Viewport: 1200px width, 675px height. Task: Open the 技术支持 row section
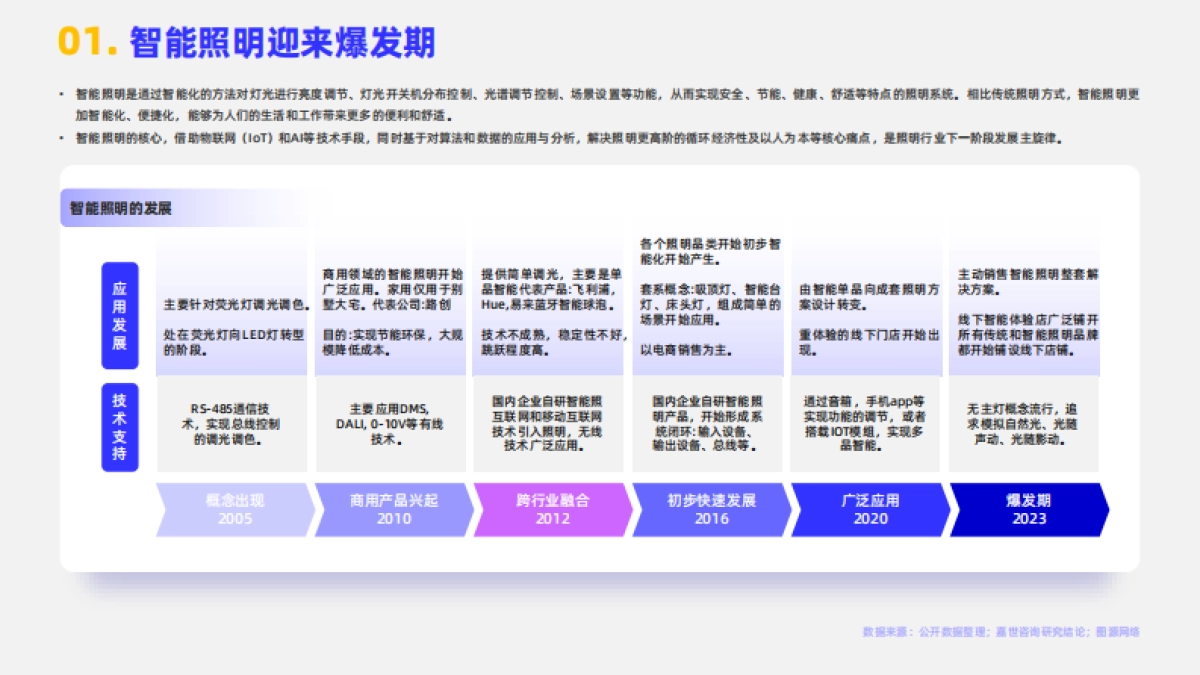tap(120, 424)
